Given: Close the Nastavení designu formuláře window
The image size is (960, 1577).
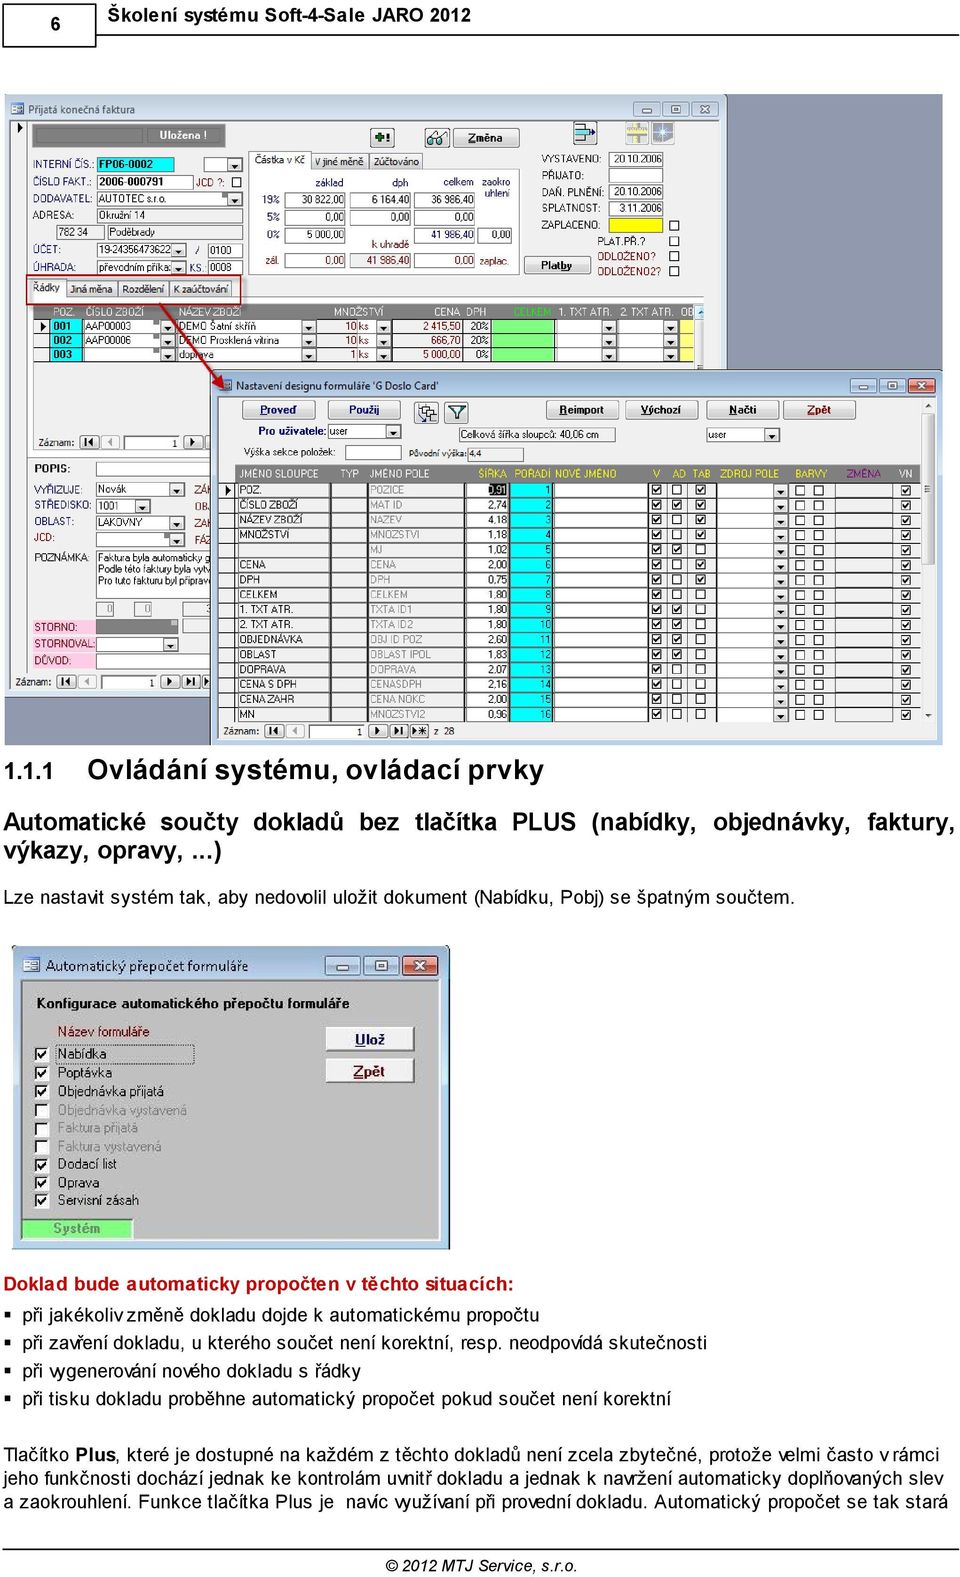Looking at the screenshot, I should click(921, 385).
